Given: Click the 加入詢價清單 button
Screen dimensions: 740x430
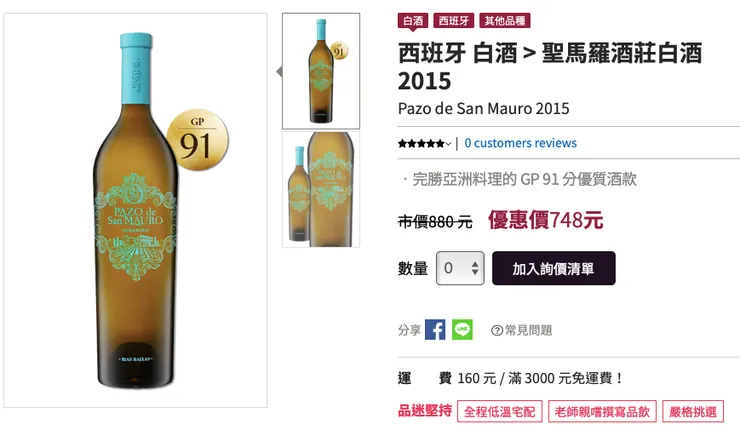Looking at the screenshot, I should tap(554, 268).
